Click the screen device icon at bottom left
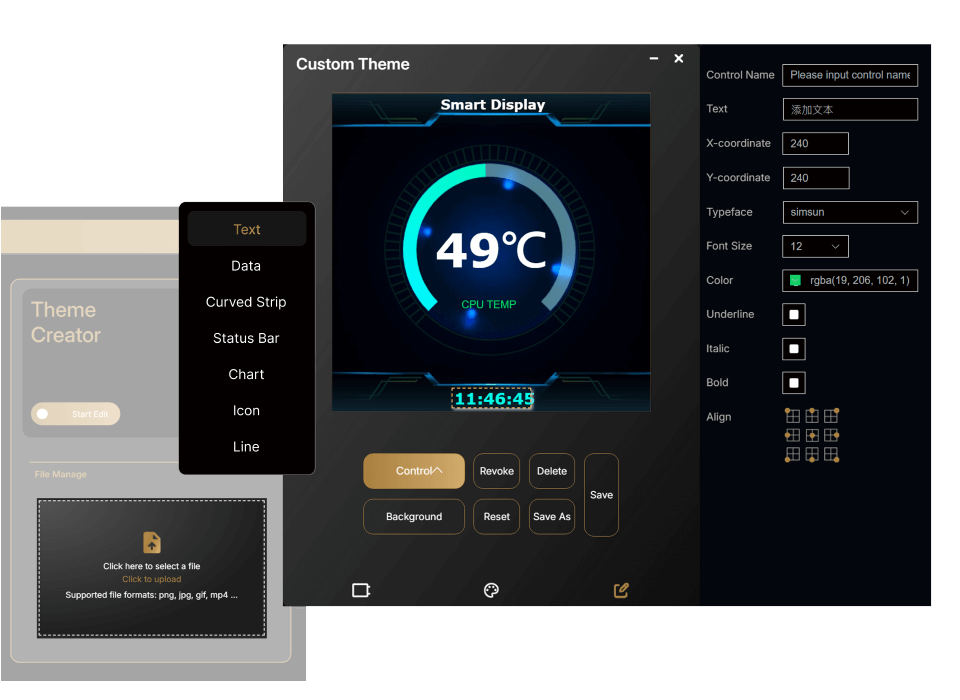Screen dimensions: 960x700 [361, 590]
